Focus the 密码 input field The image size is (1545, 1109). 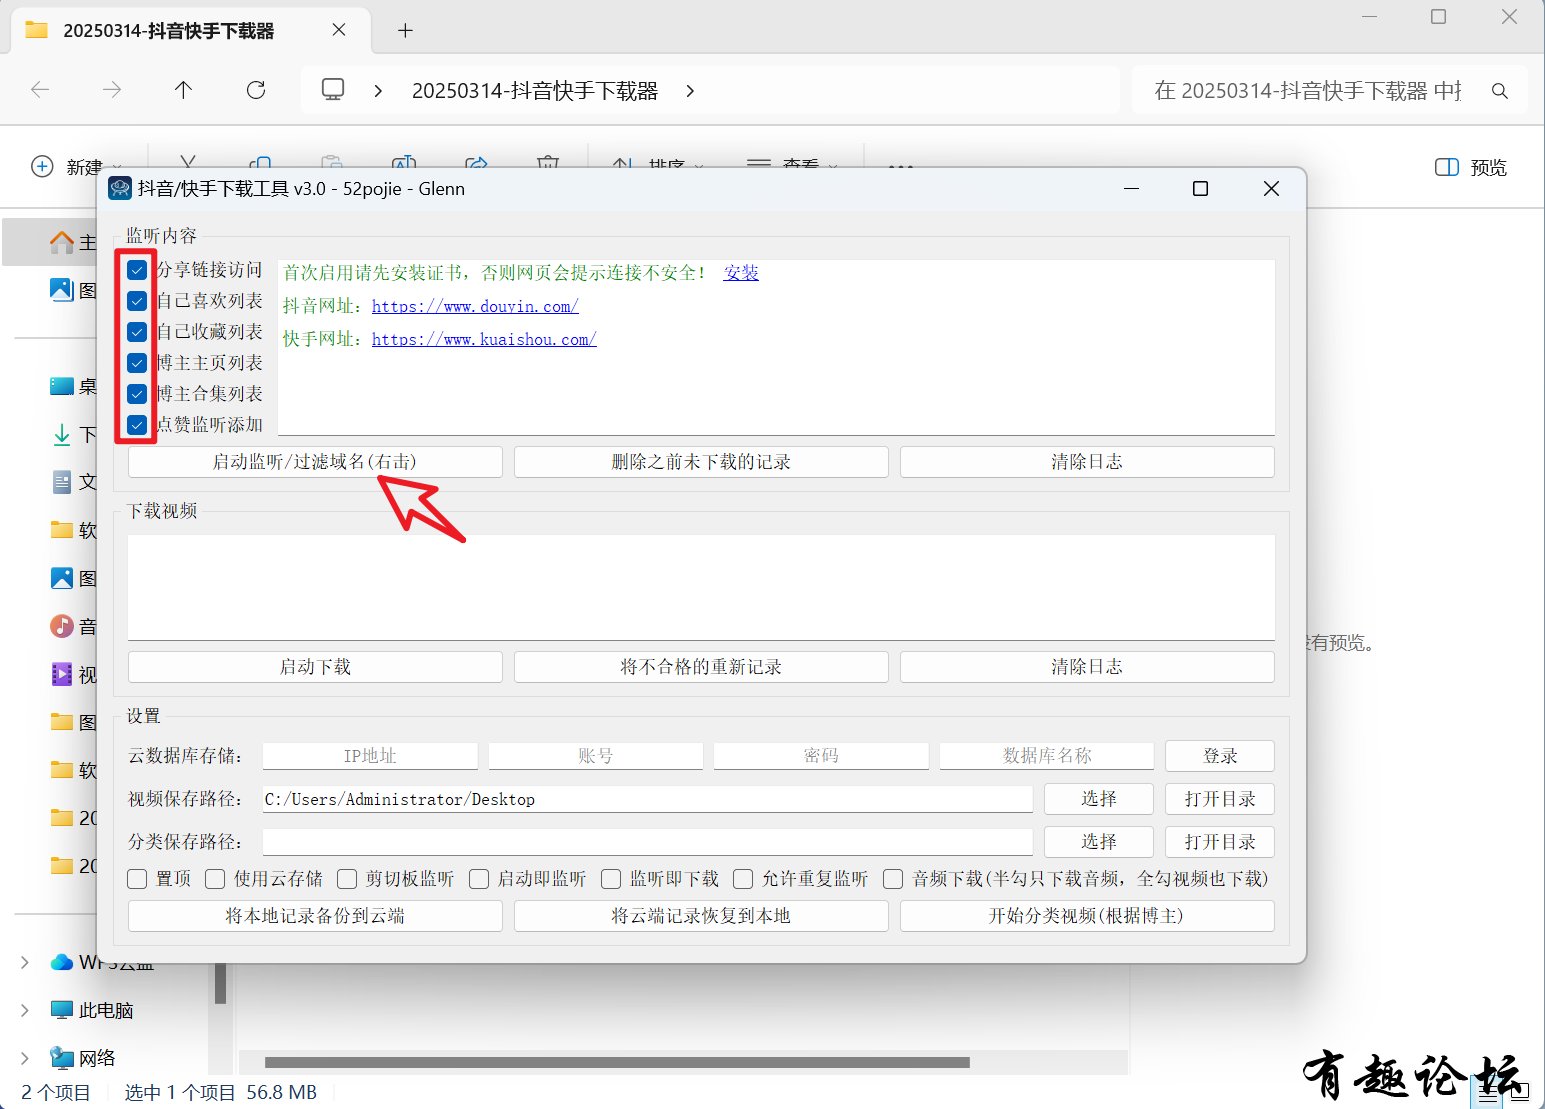tap(821, 756)
